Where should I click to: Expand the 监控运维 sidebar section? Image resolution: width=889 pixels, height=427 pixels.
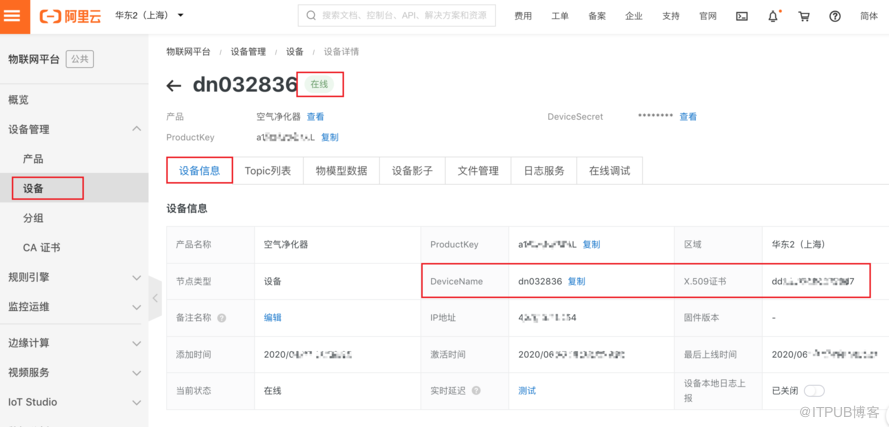click(x=136, y=307)
